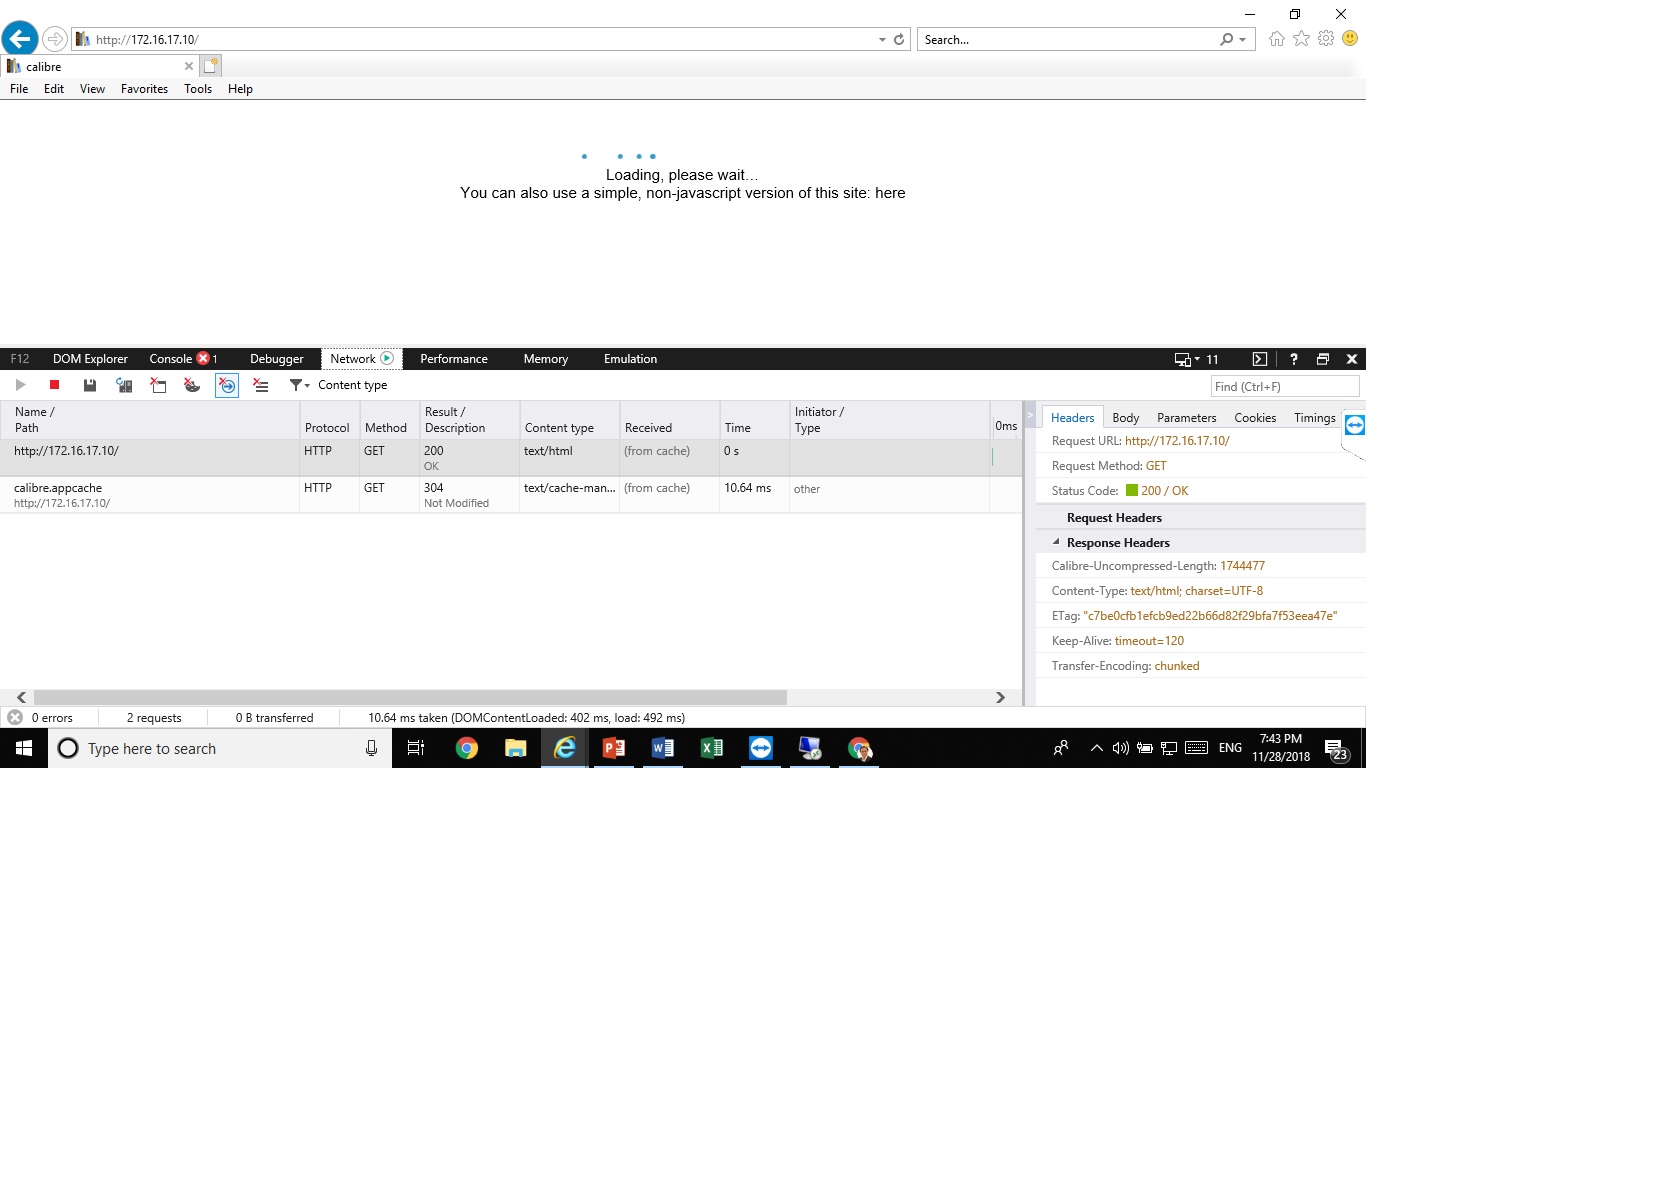Open developer tools help question mark
The image size is (1680, 1192).
(x=1294, y=359)
